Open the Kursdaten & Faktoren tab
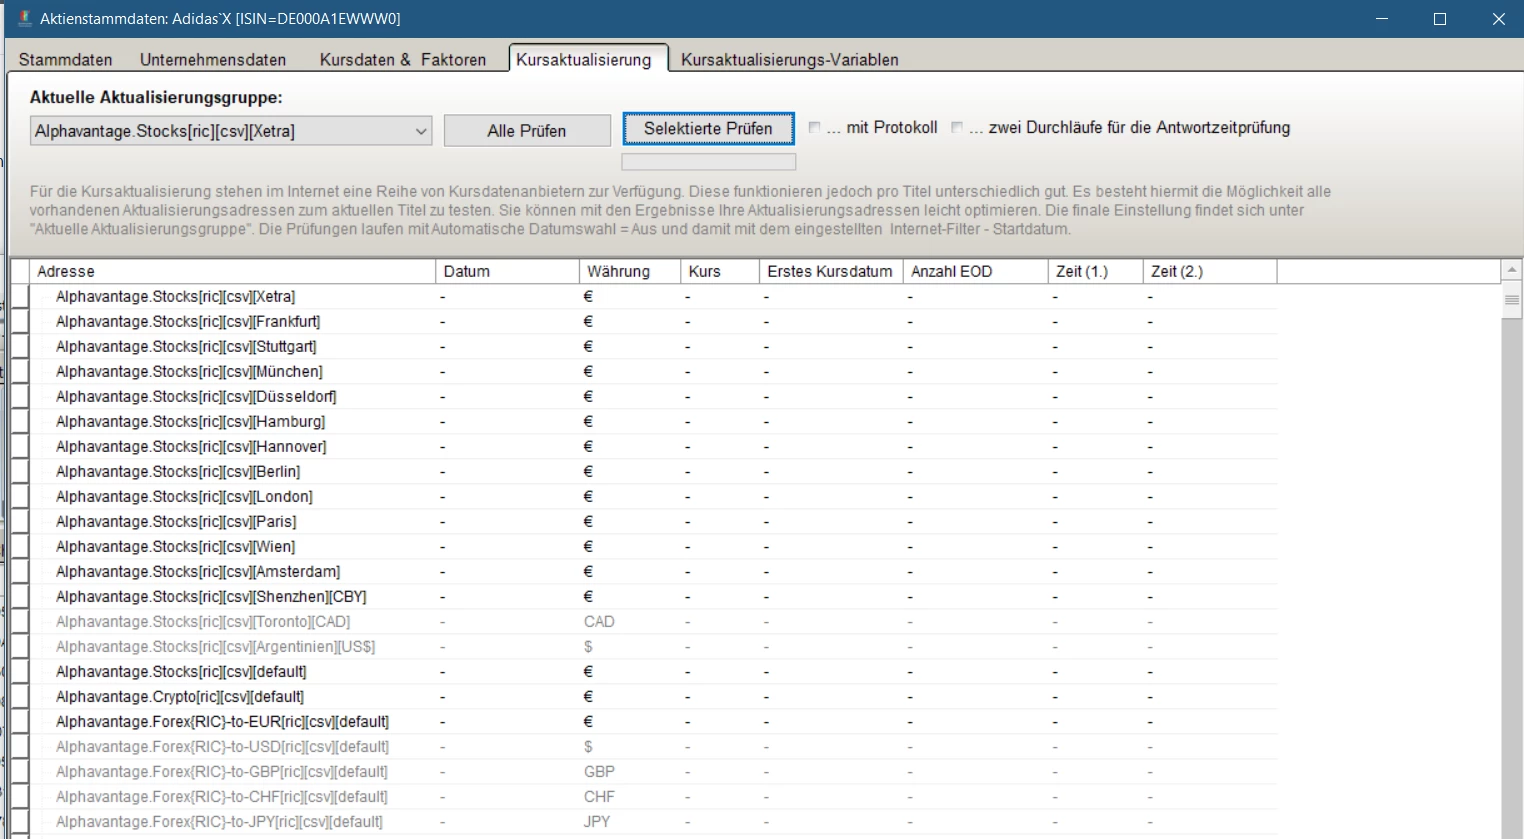1524x839 pixels. (x=403, y=60)
